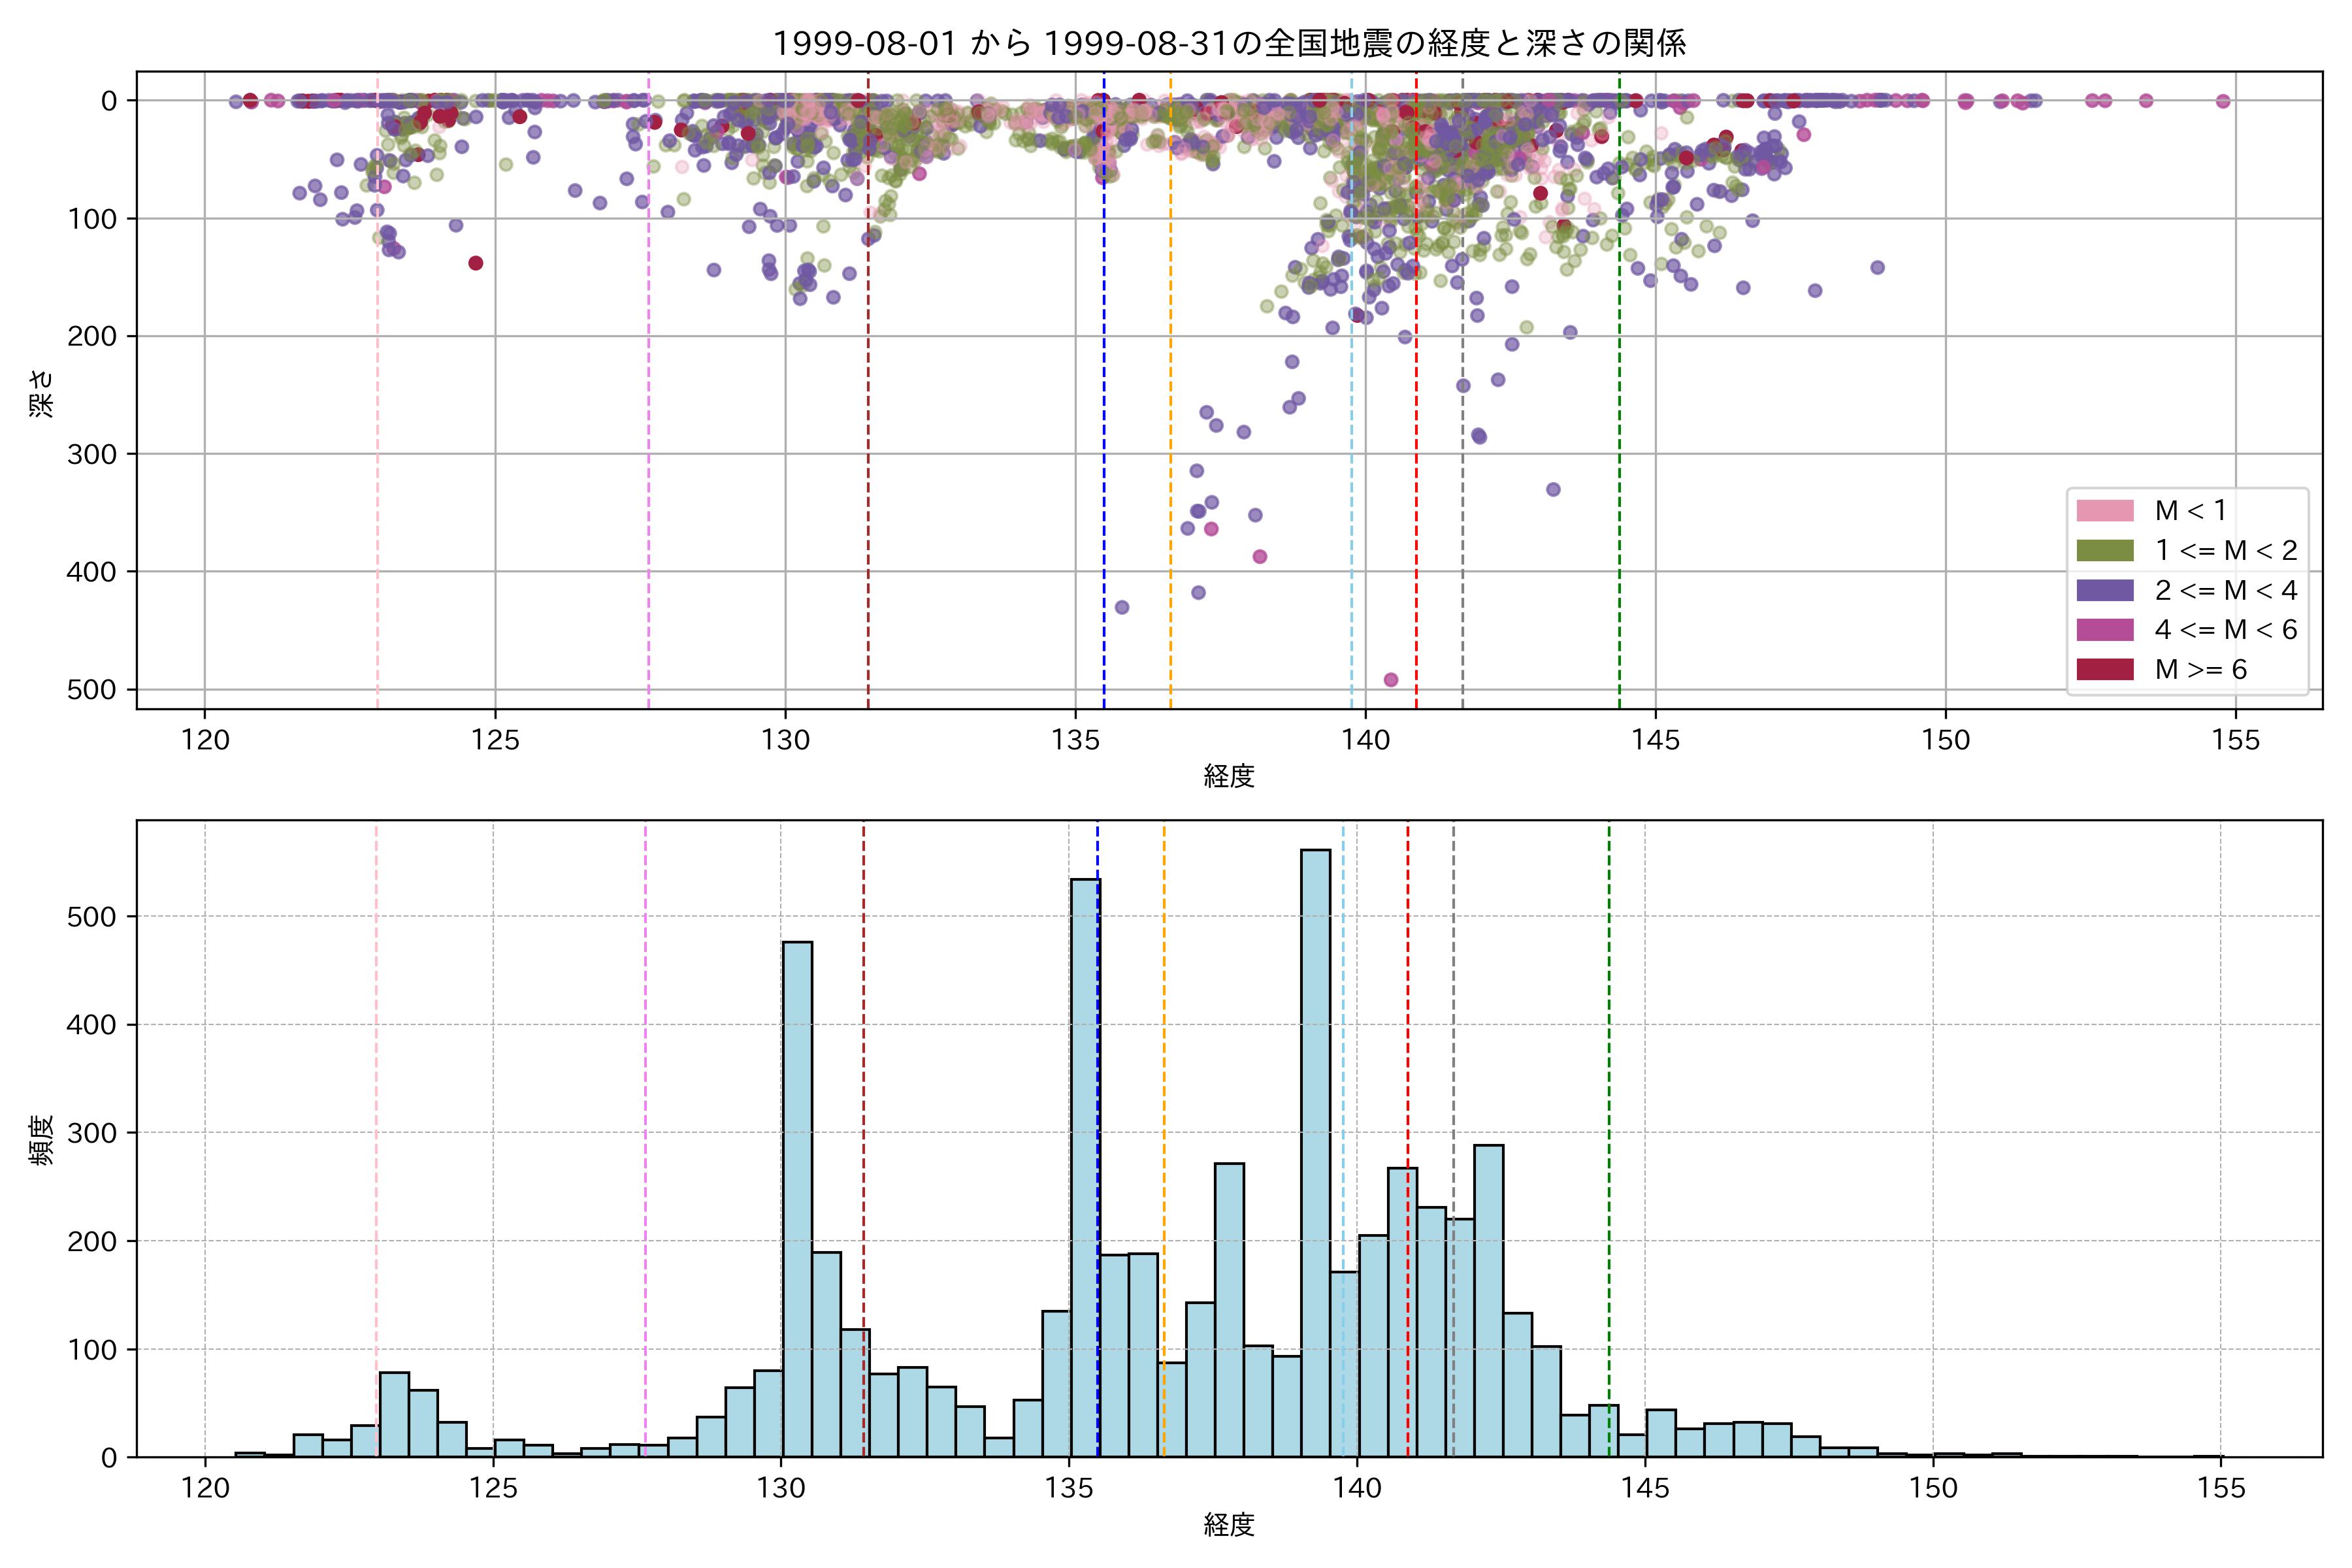Click the 経度 x-axis label under the histogram
The width and height of the screenshot is (2352, 1568).
tap(1229, 1525)
